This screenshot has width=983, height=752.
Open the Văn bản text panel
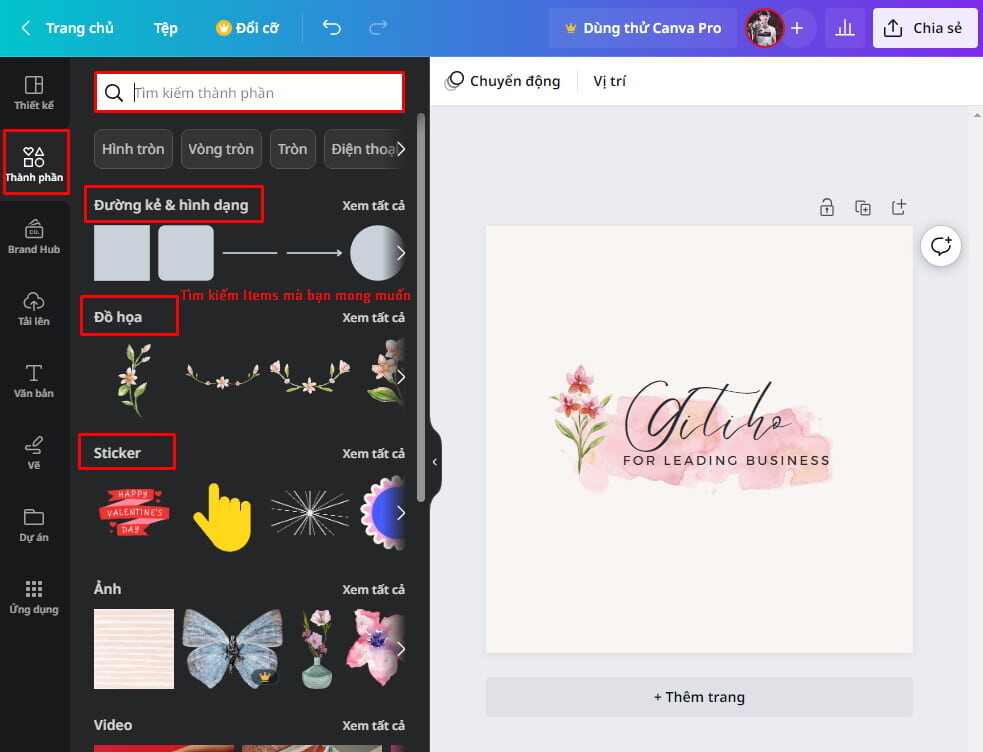[x=34, y=380]
